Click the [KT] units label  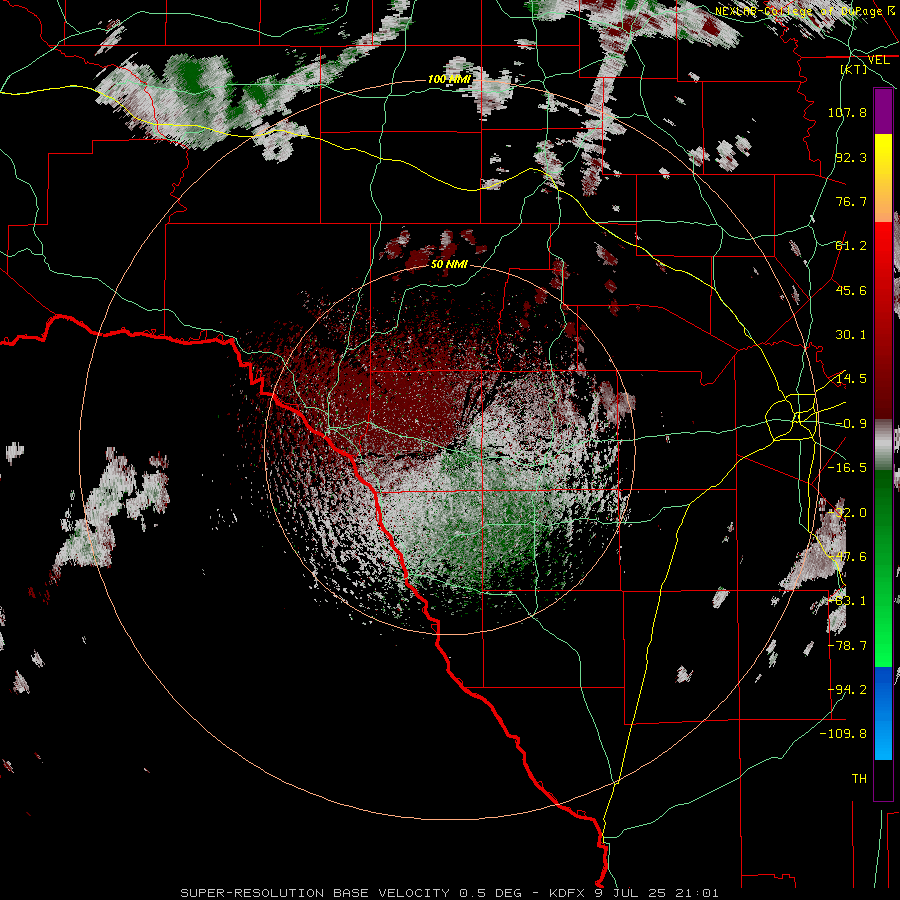pyautogui.click(x=854, y=70)
